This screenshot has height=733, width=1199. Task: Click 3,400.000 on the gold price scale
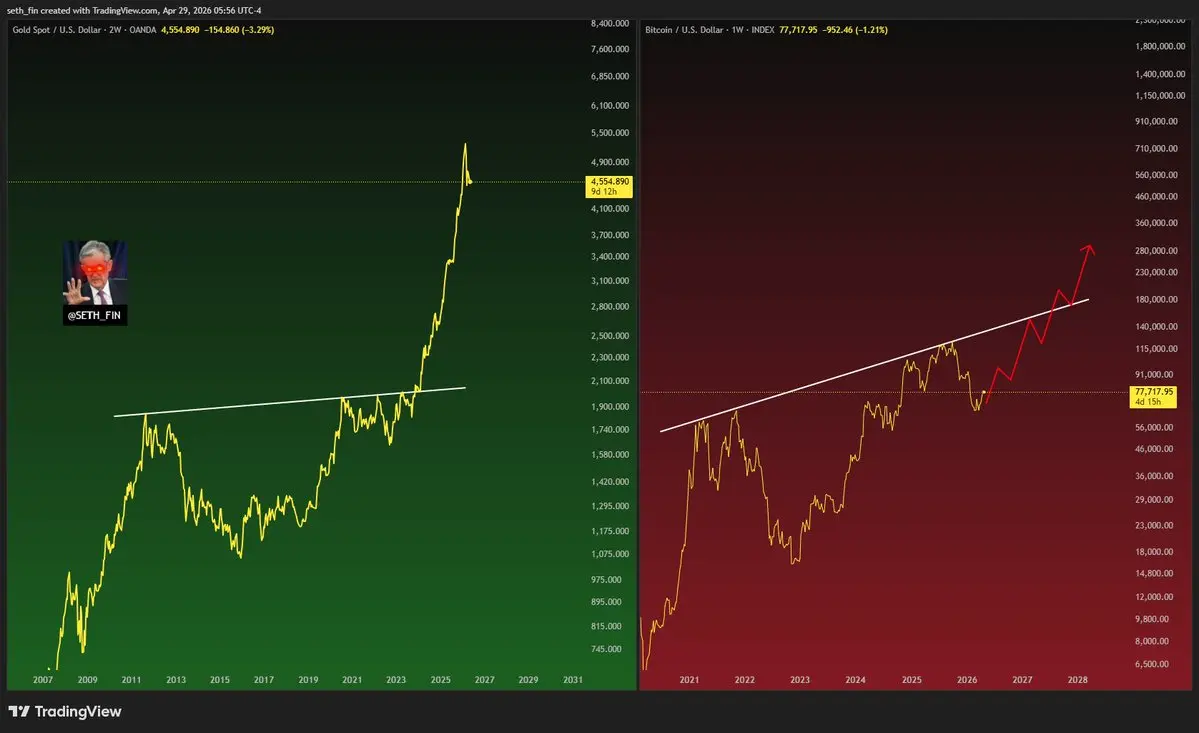[x=609, y=257]
